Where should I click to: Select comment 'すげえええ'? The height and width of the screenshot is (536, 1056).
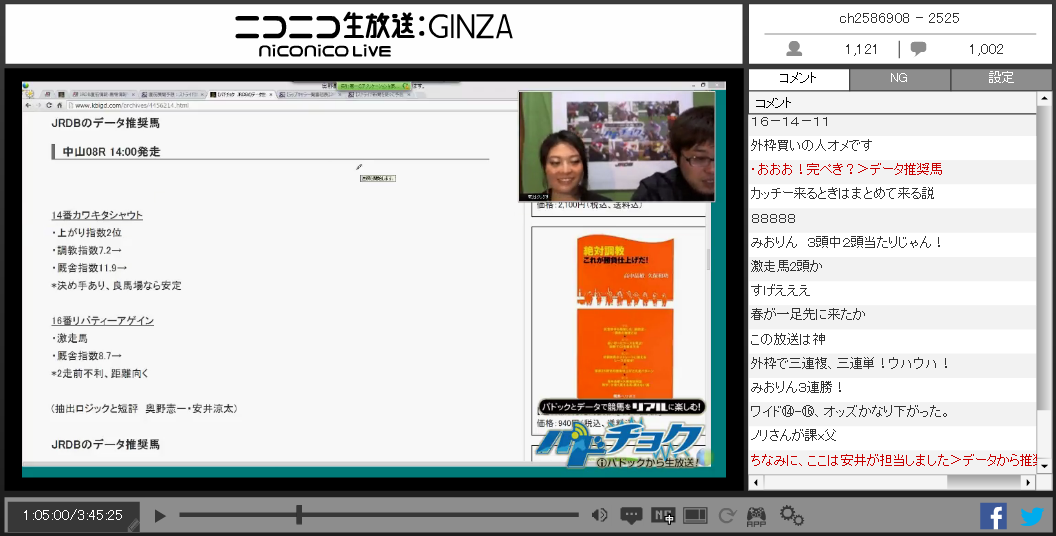[892, 291]
